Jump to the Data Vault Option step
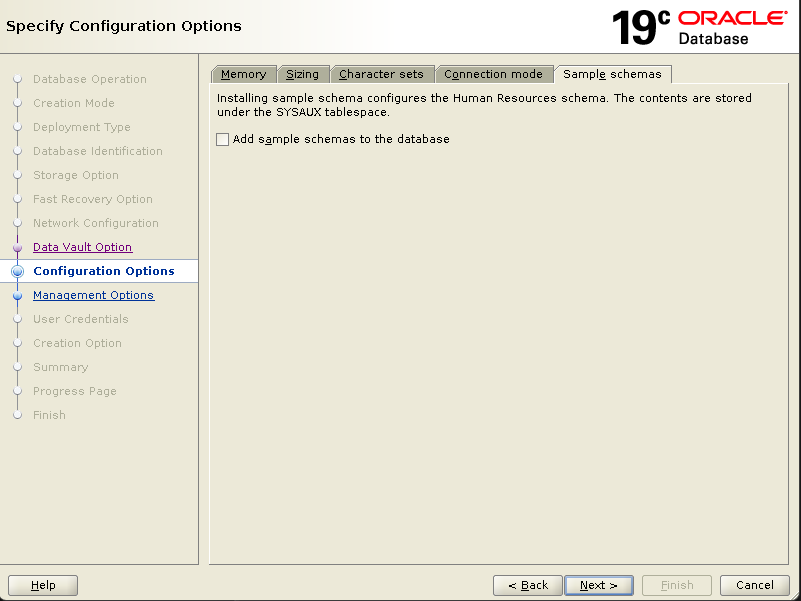 click(x=83, y=247)
